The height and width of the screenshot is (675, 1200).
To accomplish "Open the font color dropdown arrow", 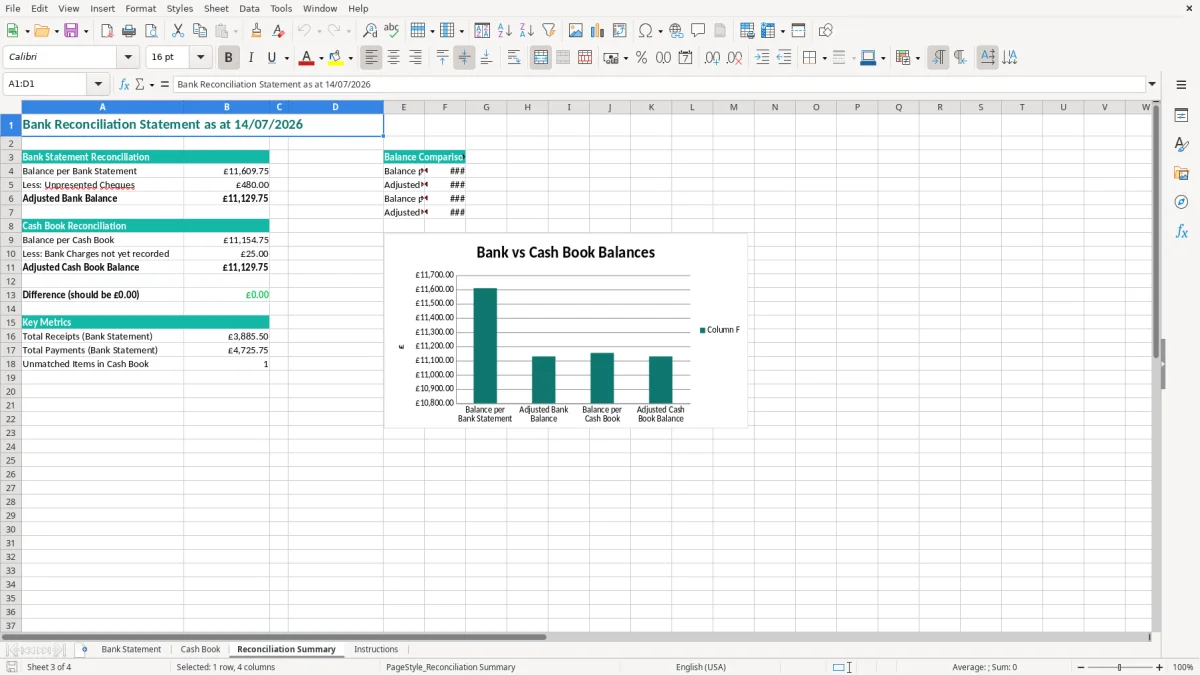I will click(x=321, y=59).
